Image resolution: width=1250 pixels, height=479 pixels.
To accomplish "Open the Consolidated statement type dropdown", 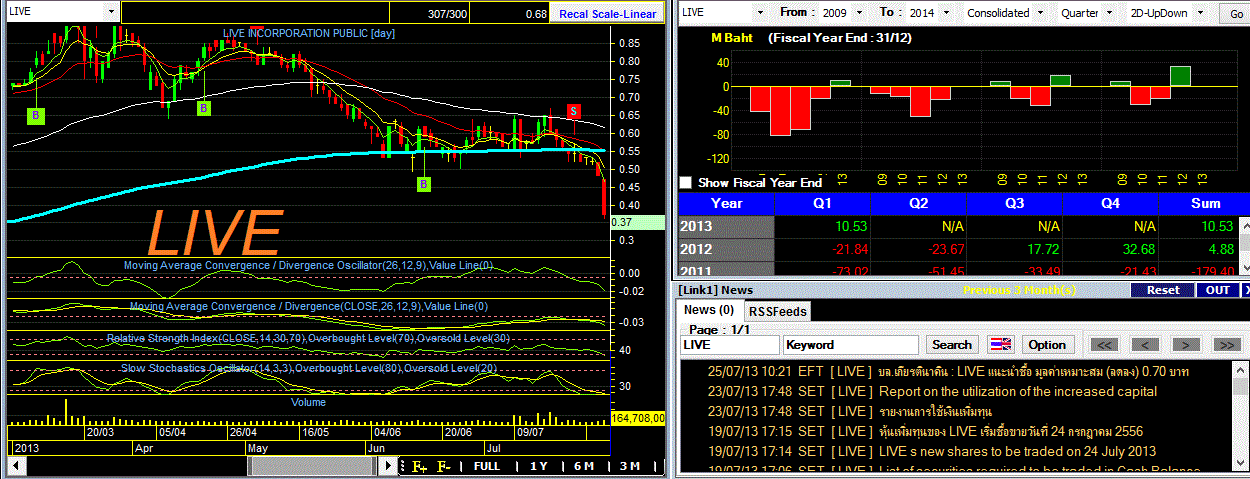I will [1041, 13].
